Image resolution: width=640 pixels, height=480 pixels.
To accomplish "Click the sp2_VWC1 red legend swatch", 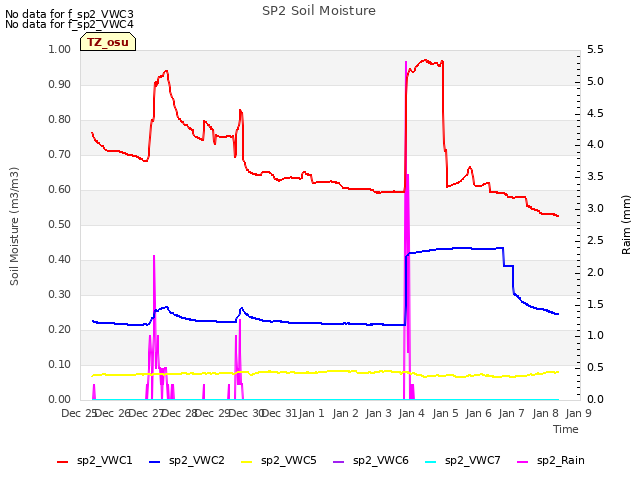I will pos(62,462).
